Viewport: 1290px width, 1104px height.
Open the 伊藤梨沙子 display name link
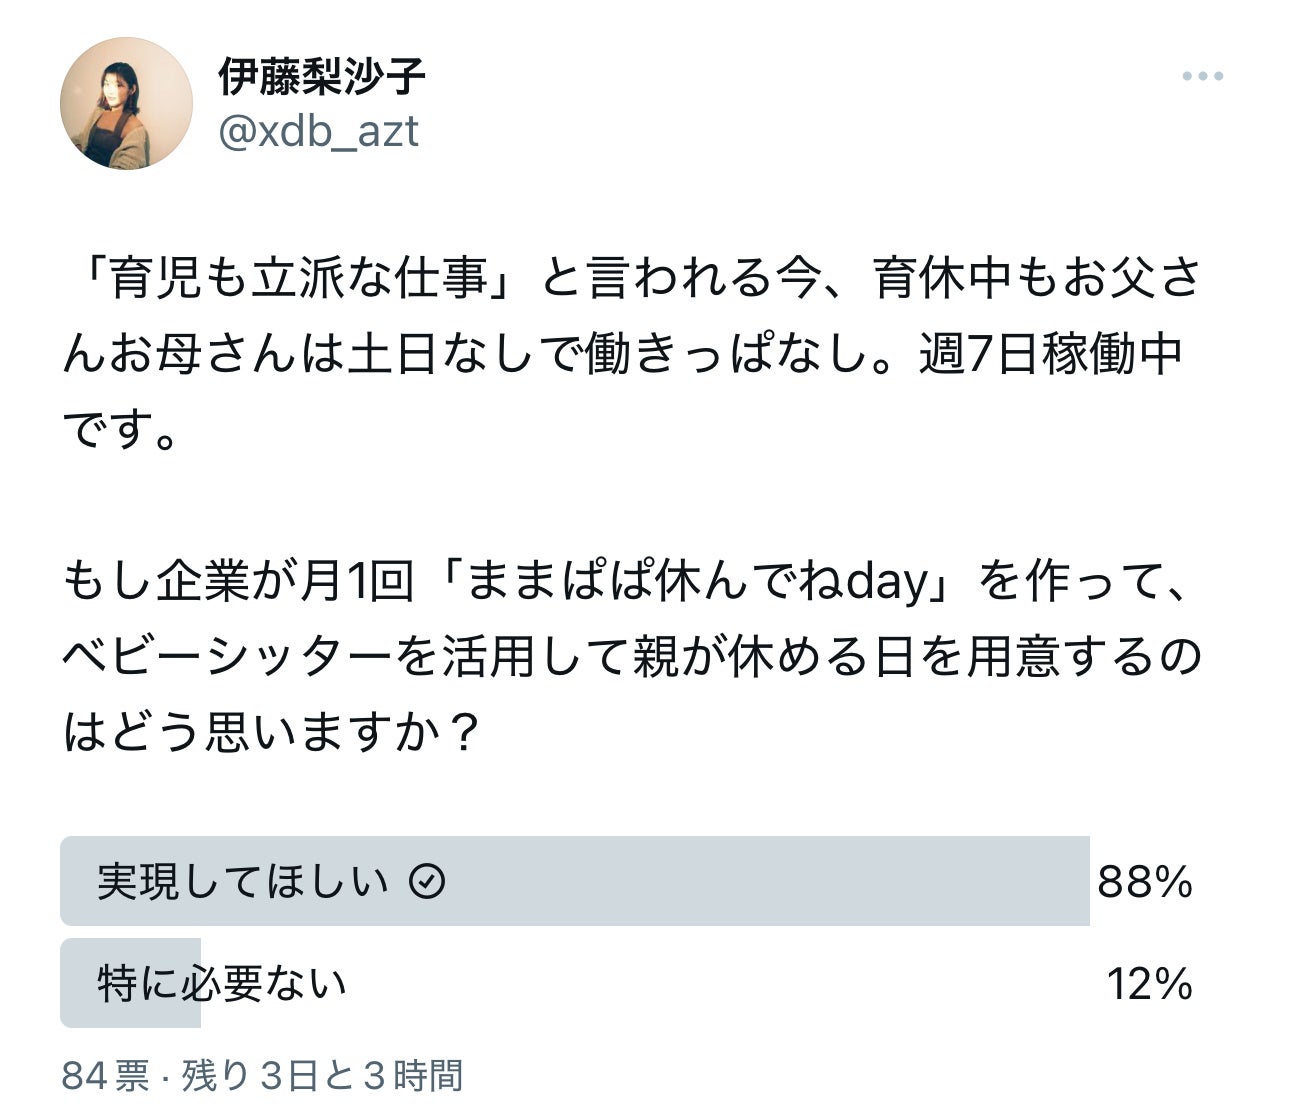point(322,77)
